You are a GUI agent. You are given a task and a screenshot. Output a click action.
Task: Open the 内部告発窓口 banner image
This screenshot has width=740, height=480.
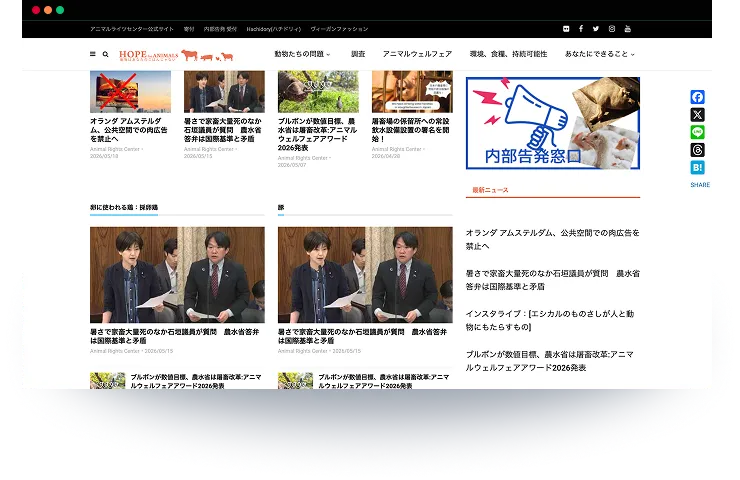tap(553, 123)
